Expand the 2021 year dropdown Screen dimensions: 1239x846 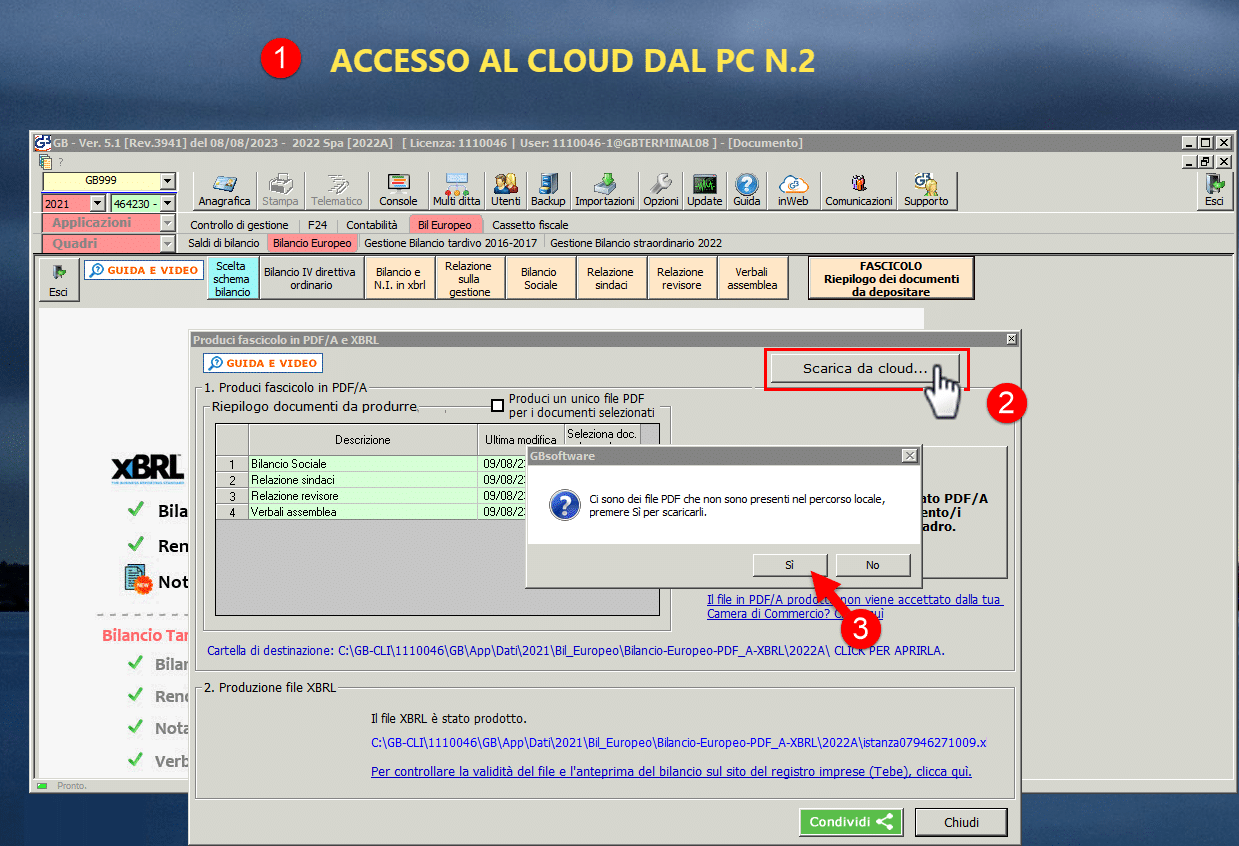coord(97,203)
